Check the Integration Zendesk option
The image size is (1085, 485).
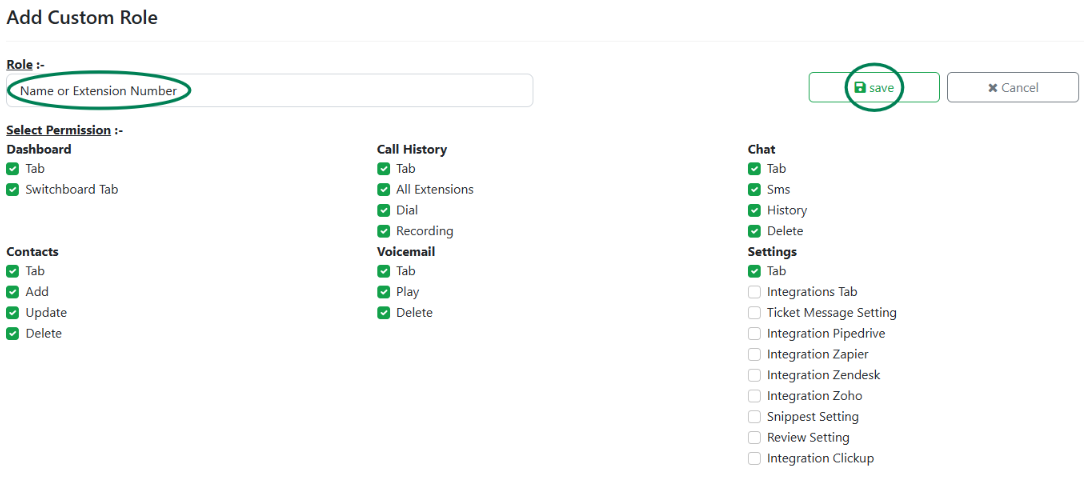[754, 375]
